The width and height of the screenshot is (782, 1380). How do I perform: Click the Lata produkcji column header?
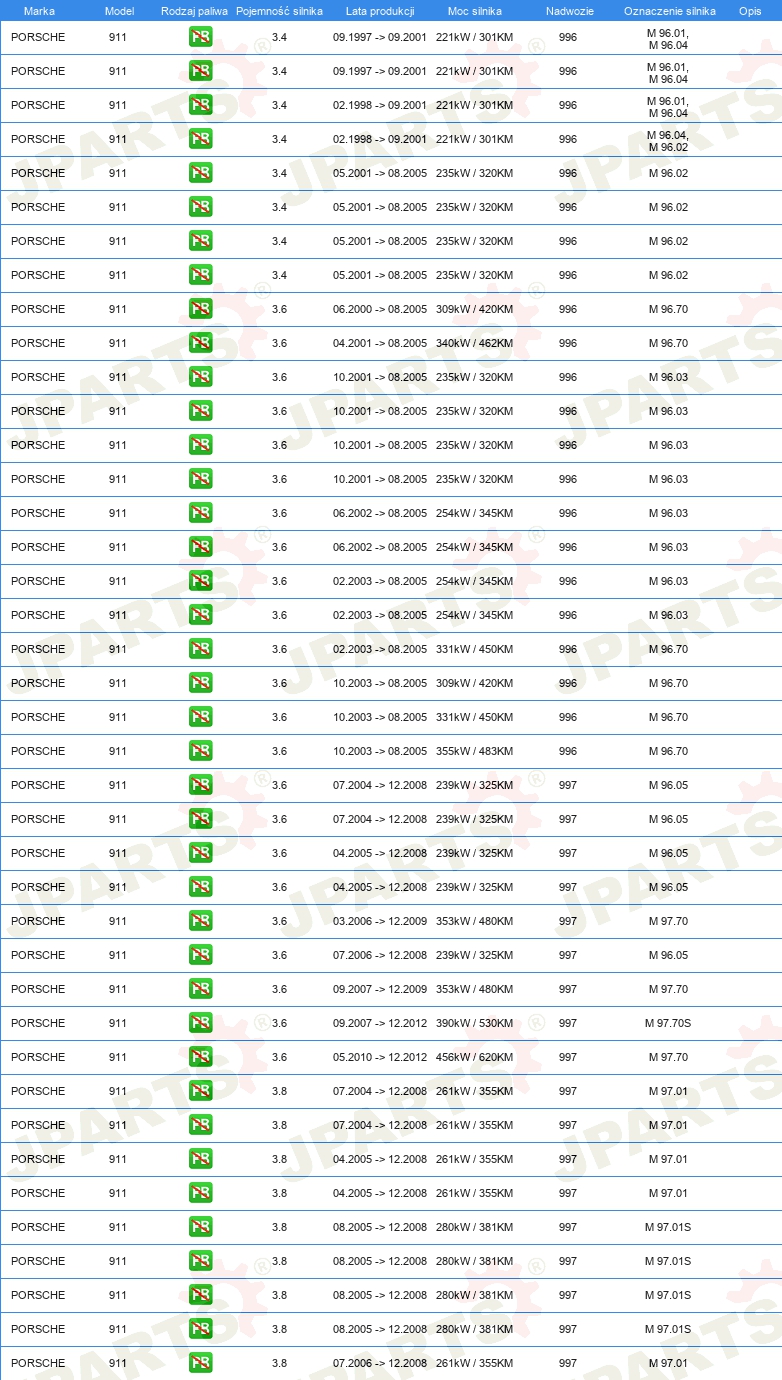380,11
